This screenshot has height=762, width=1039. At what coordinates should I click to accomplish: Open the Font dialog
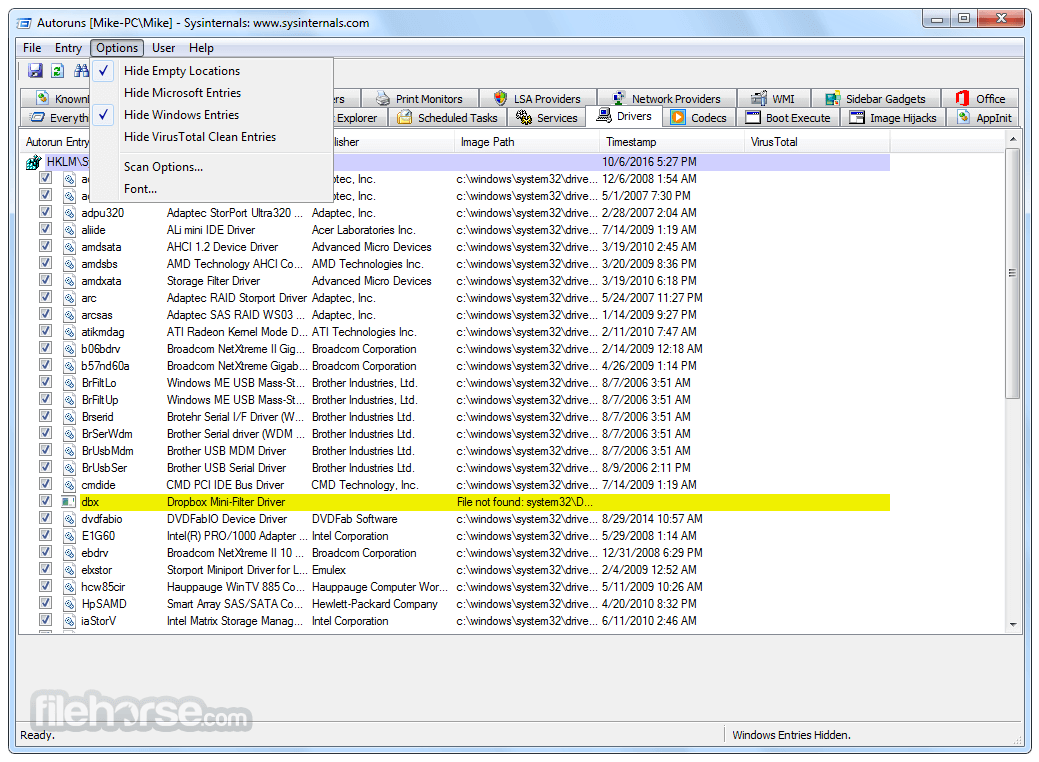pos(211,189)
